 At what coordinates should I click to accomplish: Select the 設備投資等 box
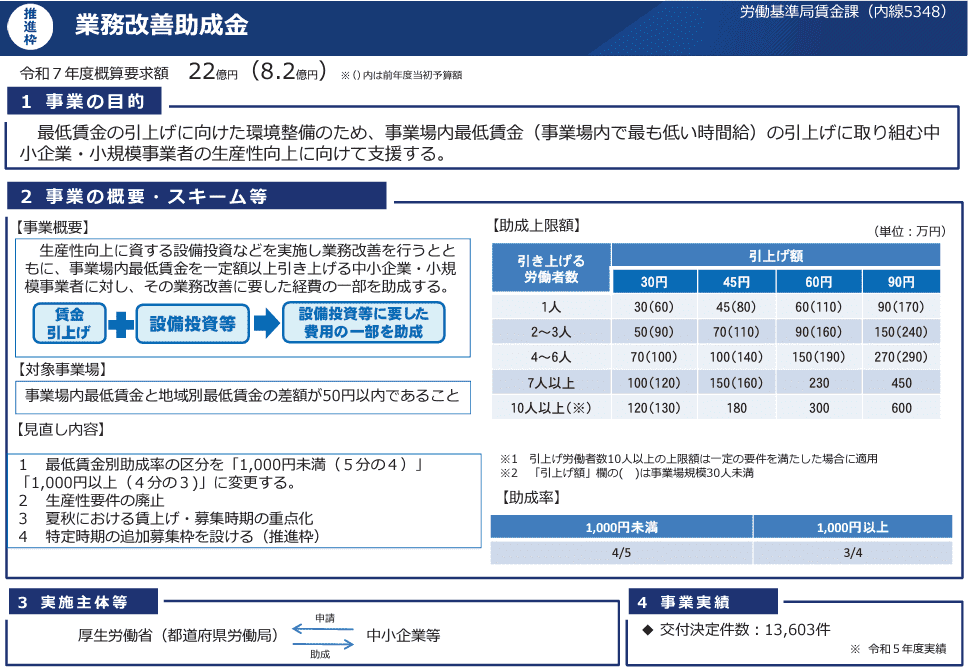click(x=192, y=323)
